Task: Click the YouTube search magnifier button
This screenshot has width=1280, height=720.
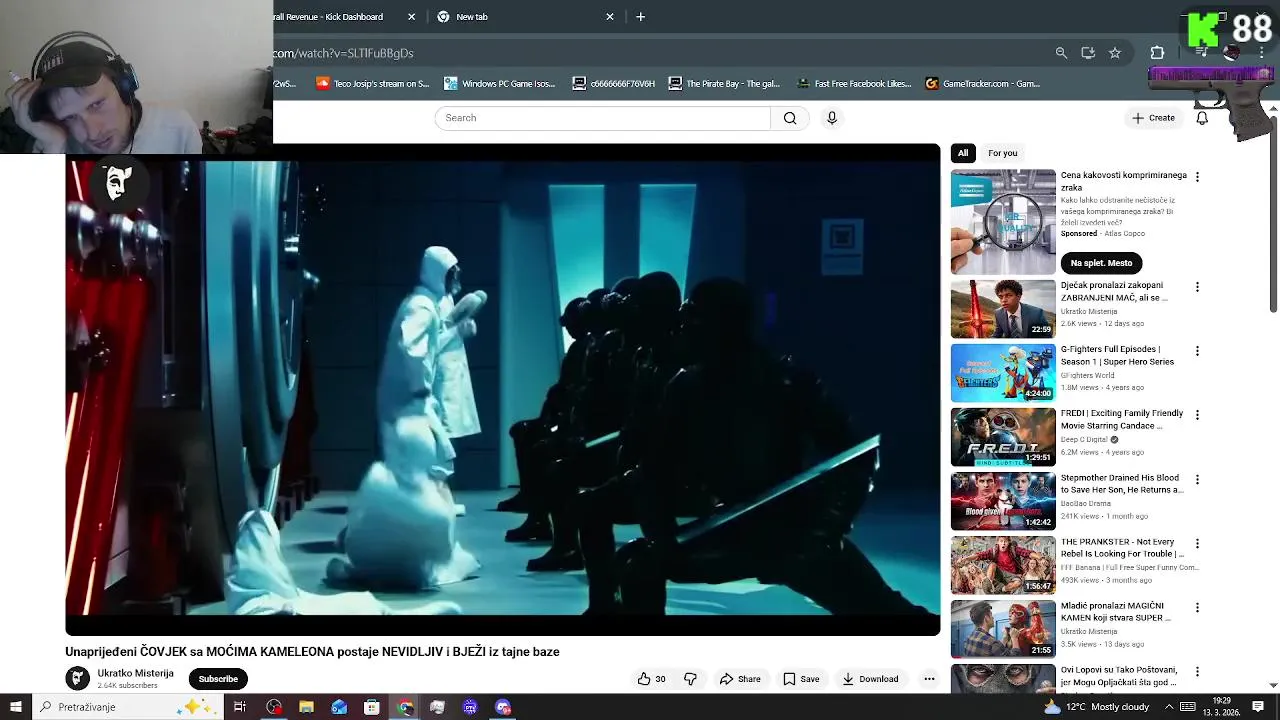Action: [x=790, y=118]
